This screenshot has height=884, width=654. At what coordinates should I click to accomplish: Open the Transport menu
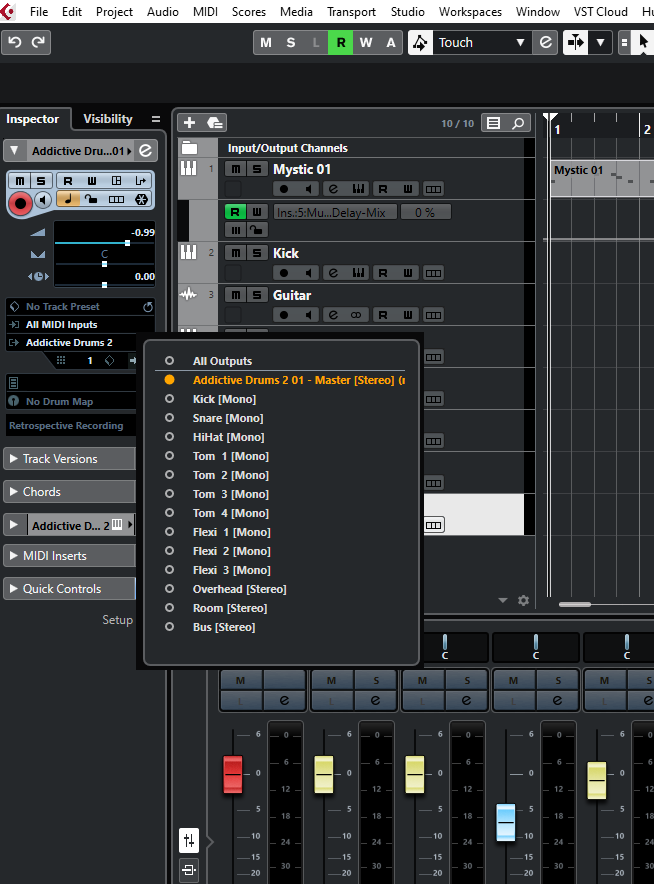click(x=351, y=12)
